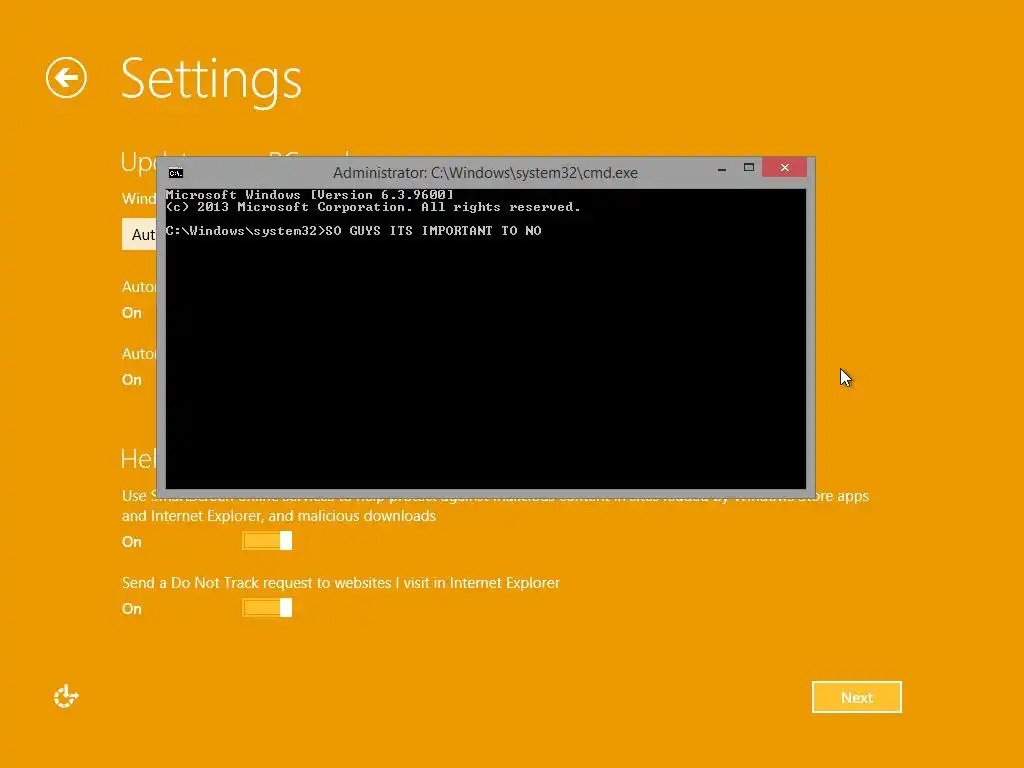Close the Administrator cmd.exe window
1024x768 pixels.
784,168
